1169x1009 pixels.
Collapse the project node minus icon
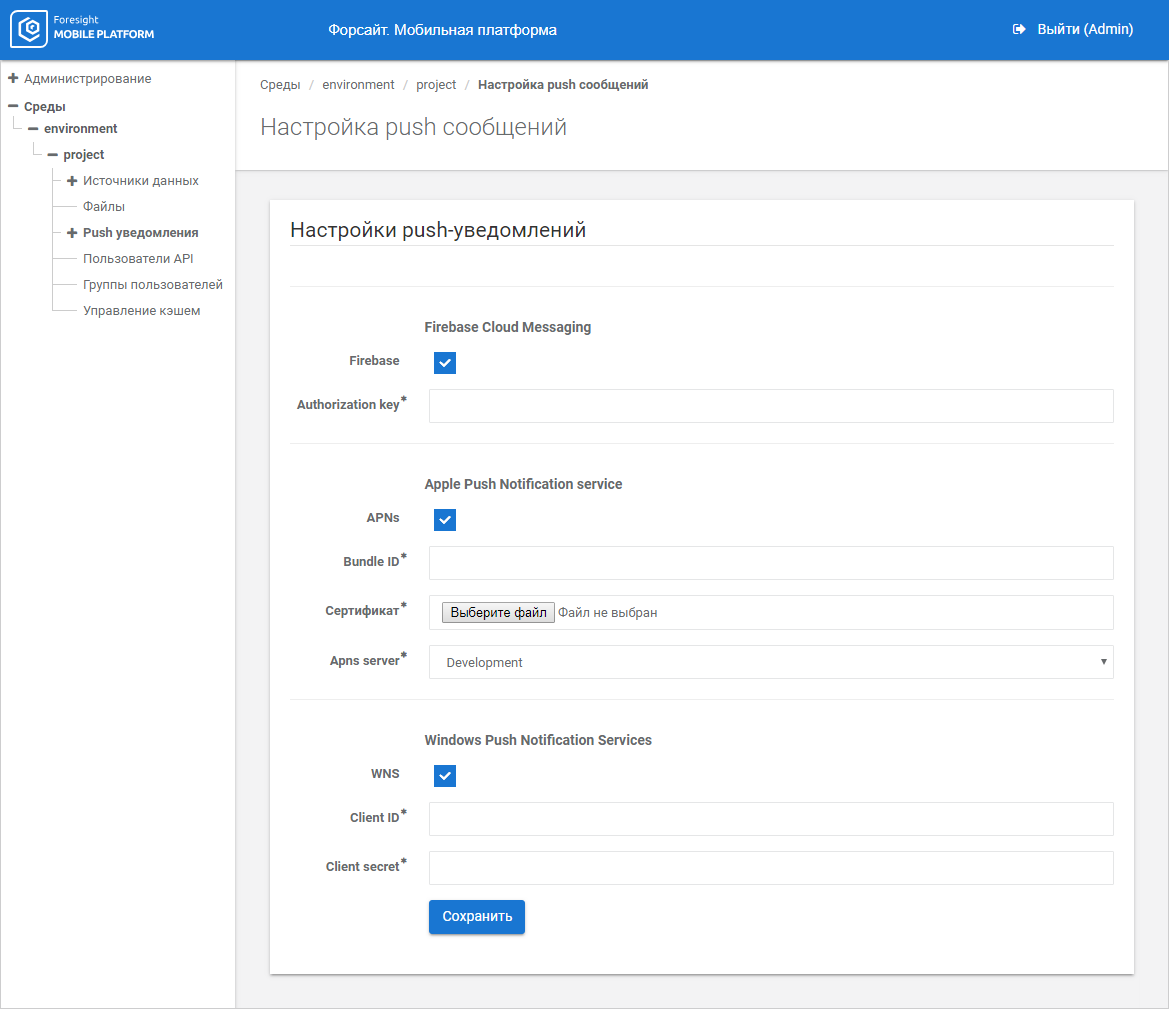[x=52, y=155]
